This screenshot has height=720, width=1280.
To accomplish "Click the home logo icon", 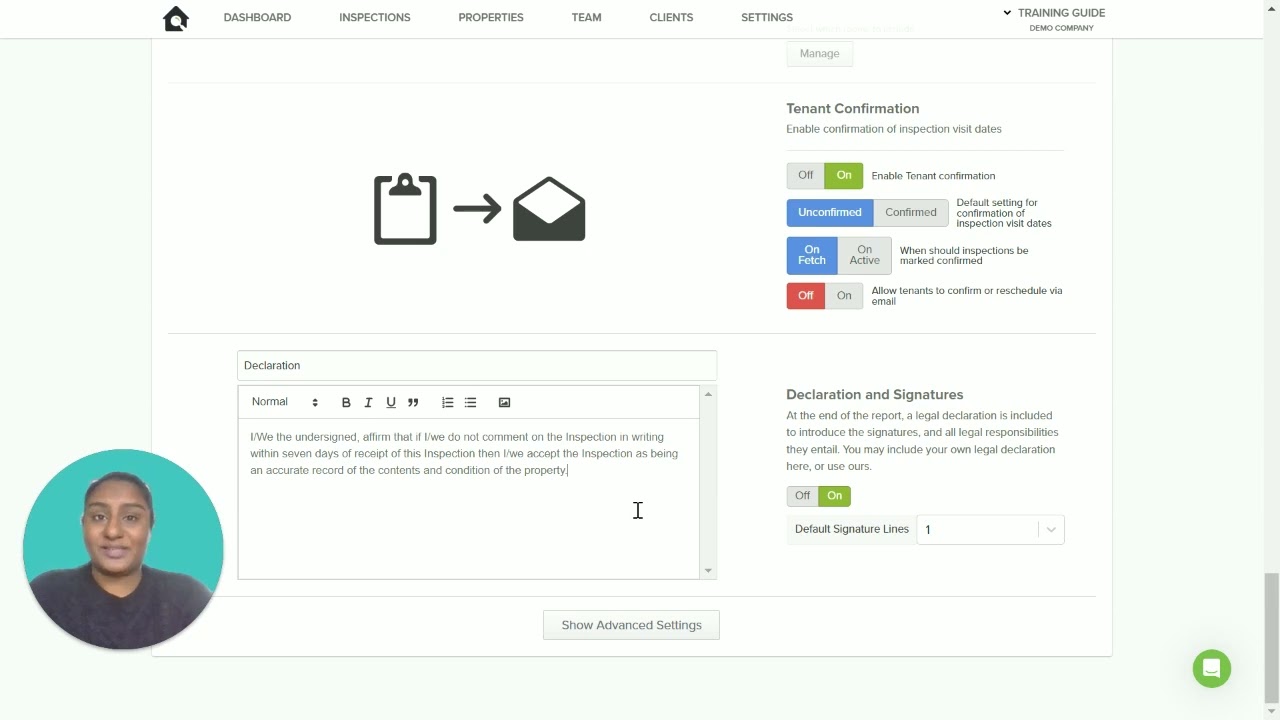I will click(176, 18).
